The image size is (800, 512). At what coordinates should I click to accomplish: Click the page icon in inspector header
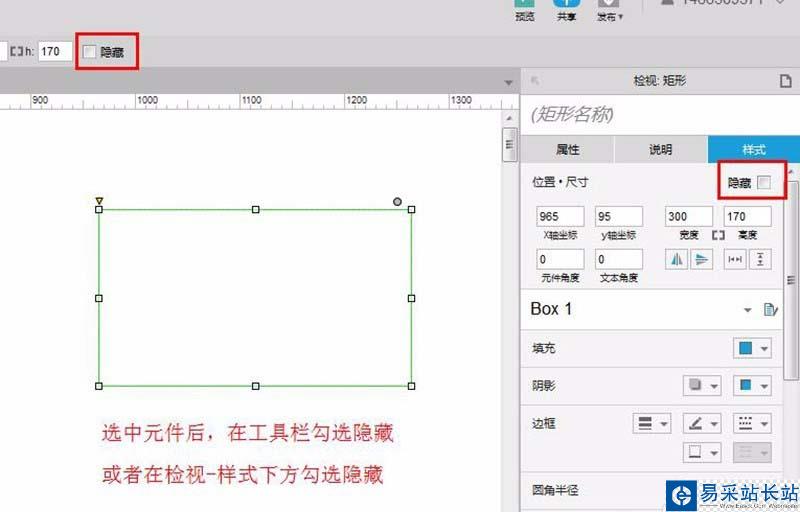point(786,81)
